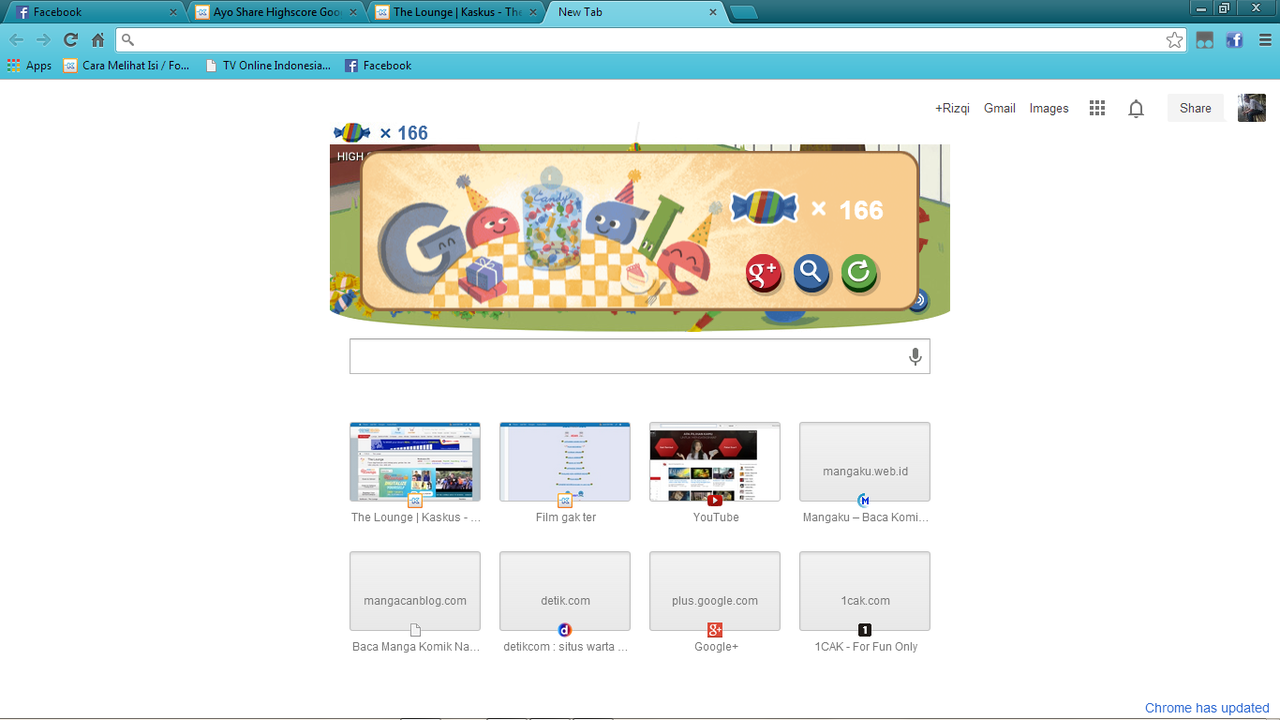Open plus.google.com thumbnail
Screen dimensions: 1280x720
click(x=715, y=591)
